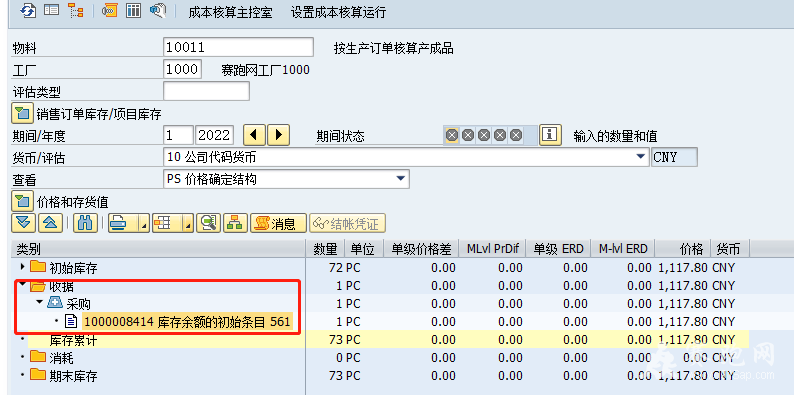794x395 pixels.
Task: Click the collapse all nodes button
Action: (x=50, y=223)
